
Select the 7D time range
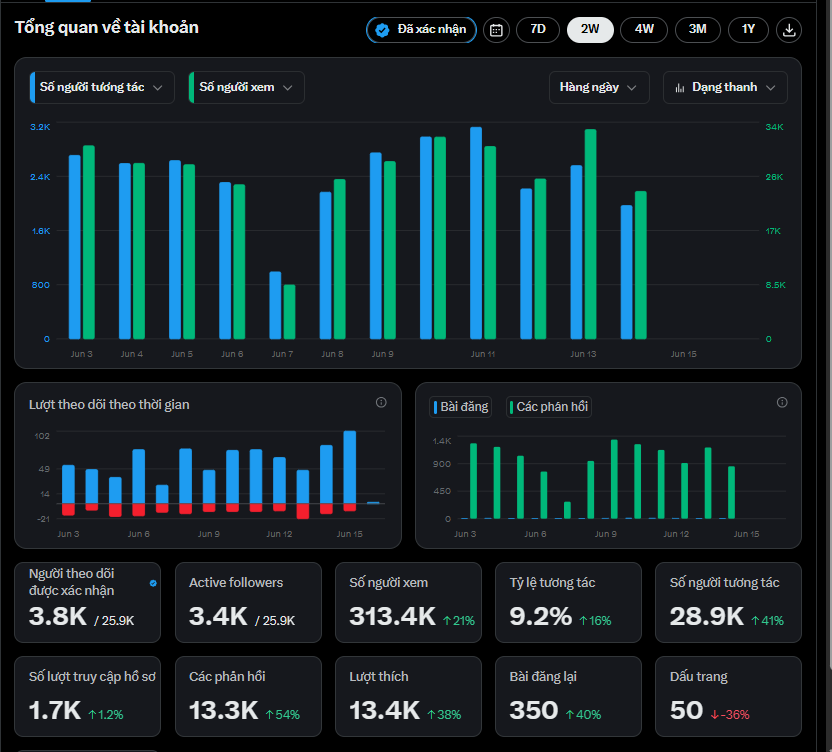[x=538, y=29]
